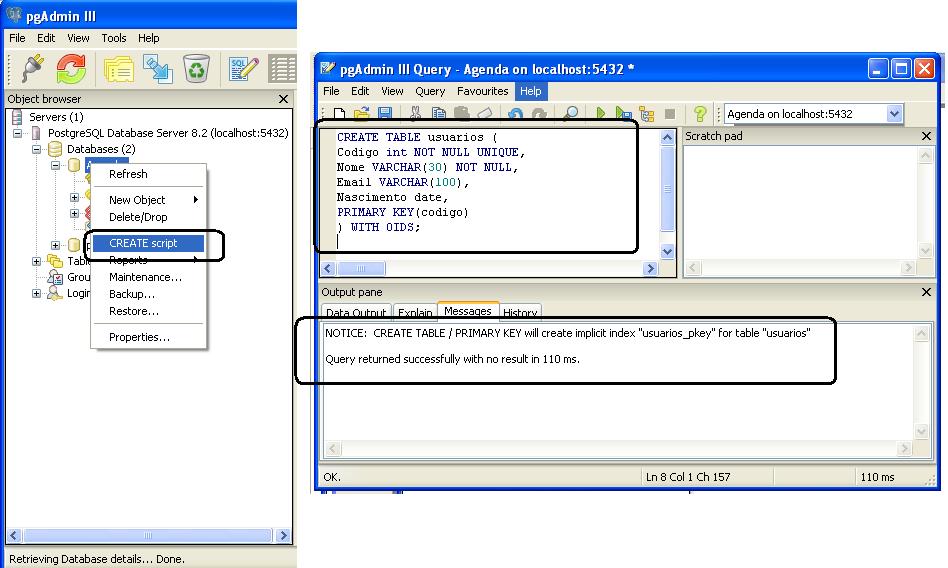Click the green question mark Help icon
948x568 pixels.
click(700, 114)
